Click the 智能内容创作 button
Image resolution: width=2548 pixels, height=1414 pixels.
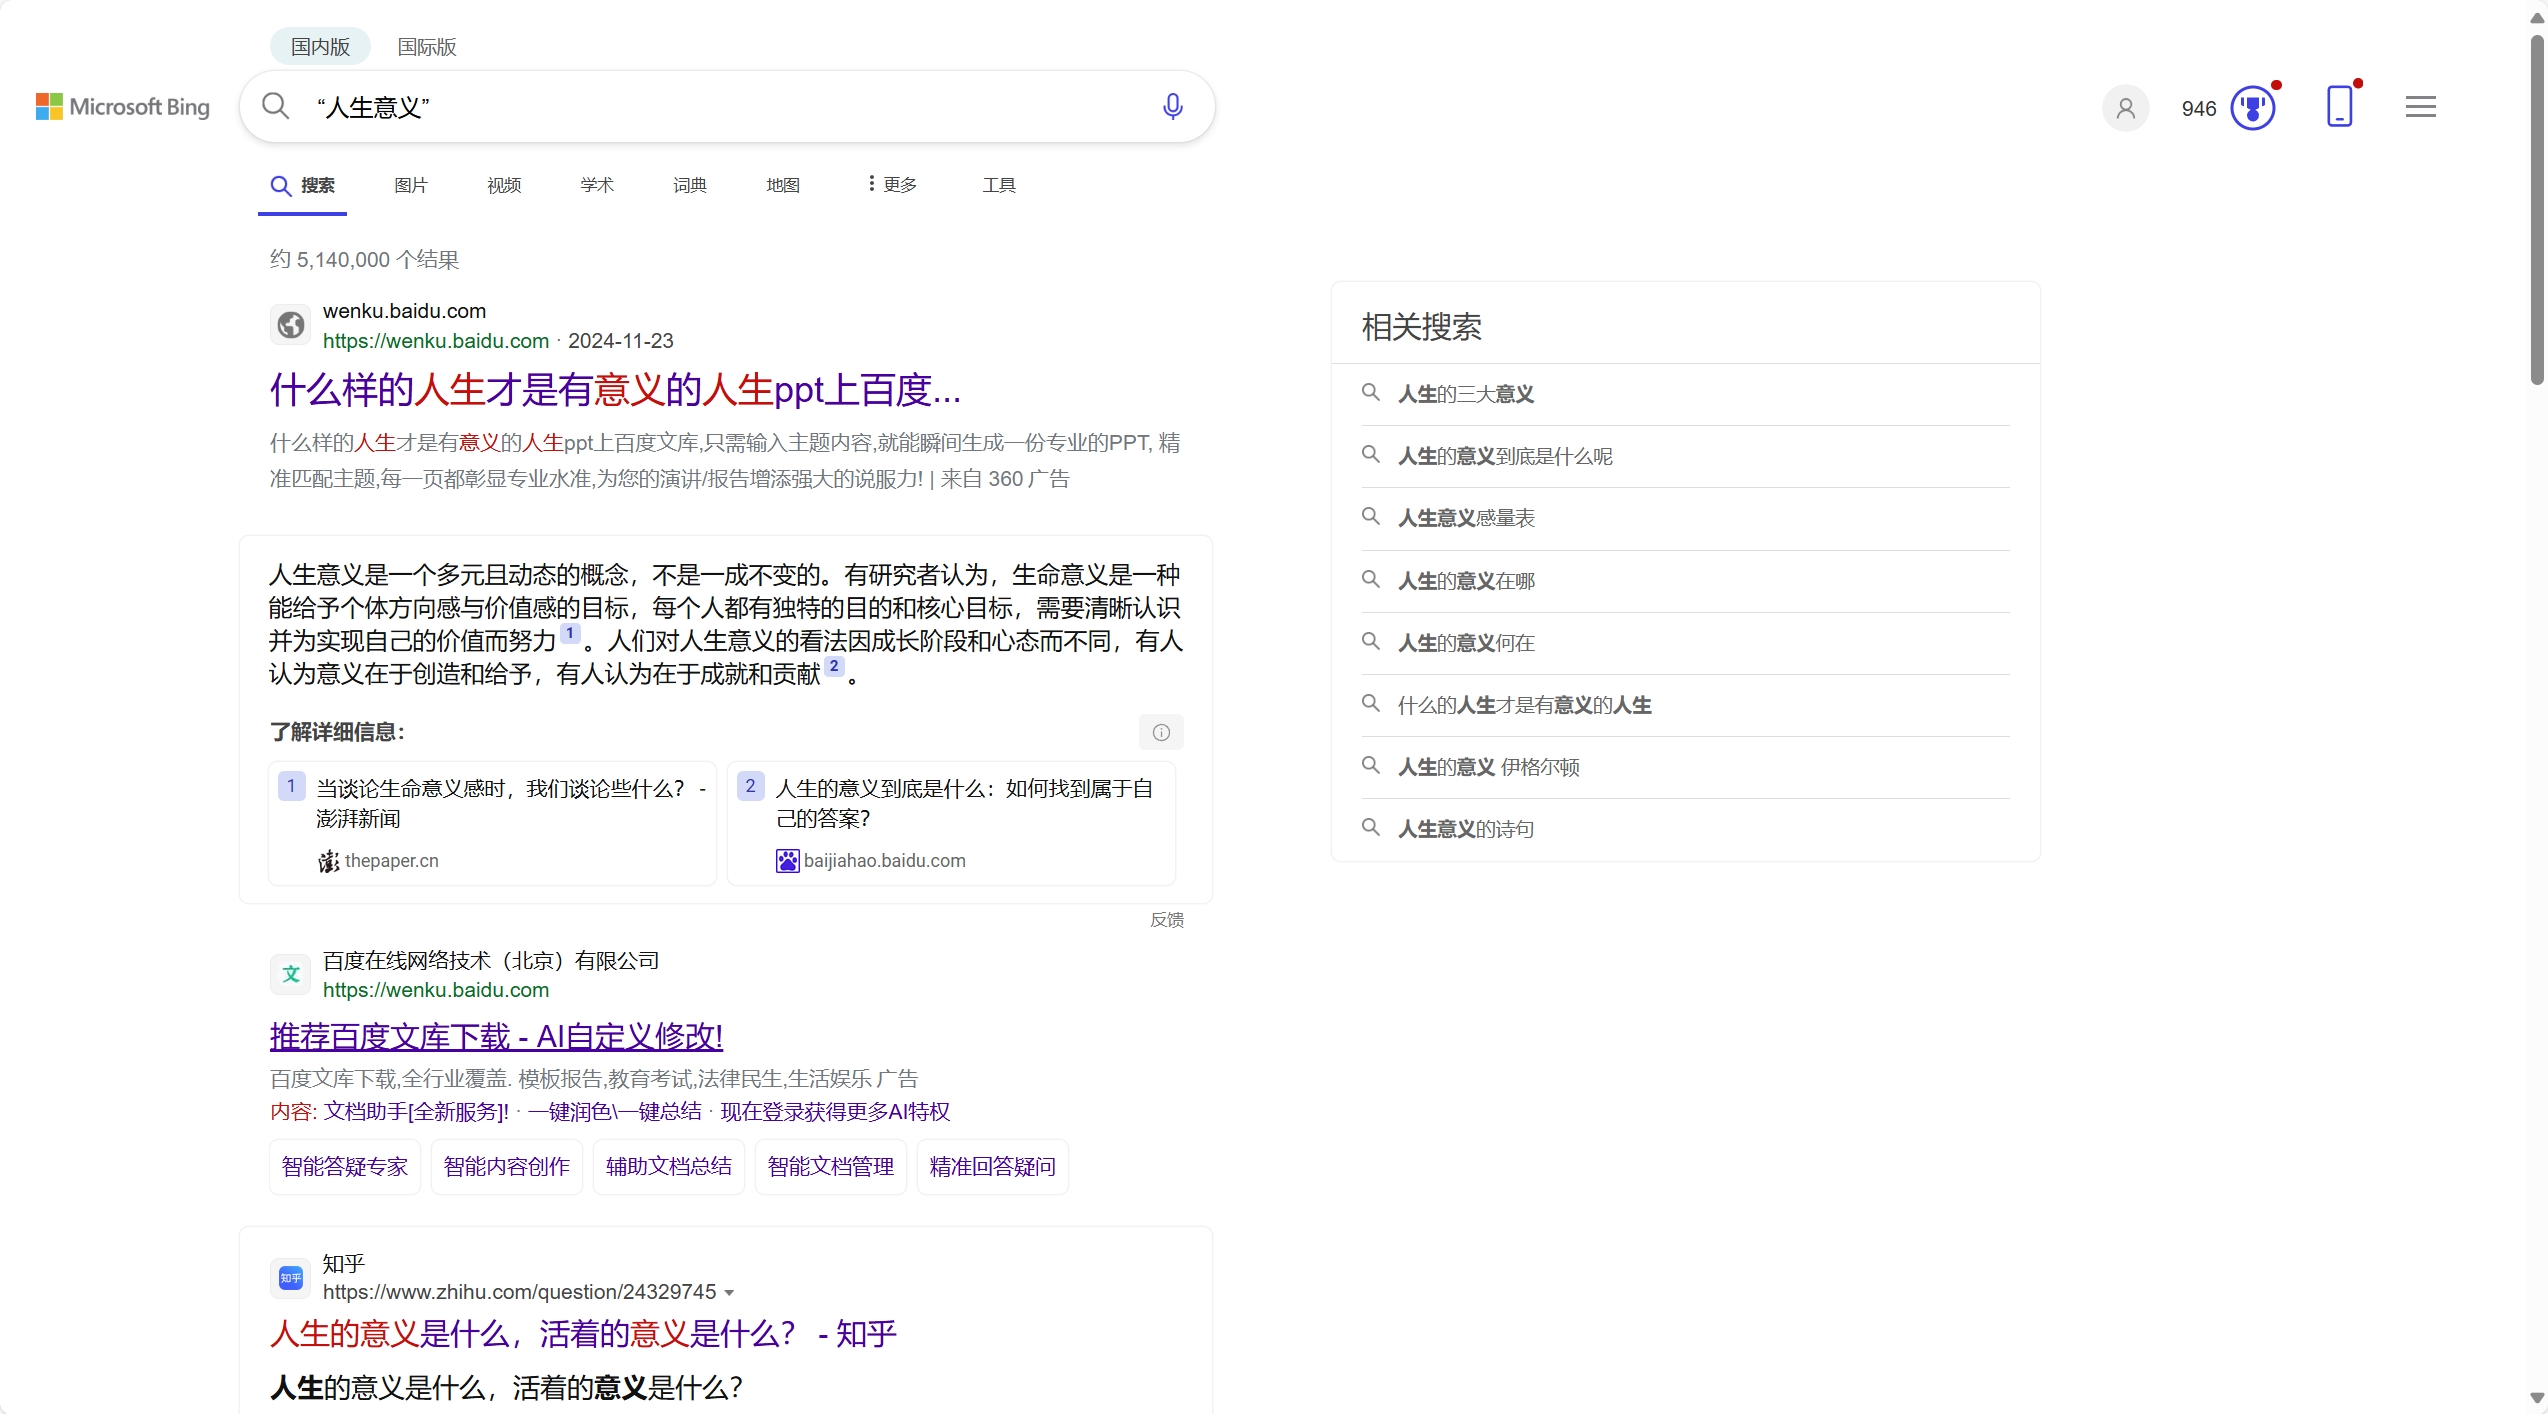507,1167
